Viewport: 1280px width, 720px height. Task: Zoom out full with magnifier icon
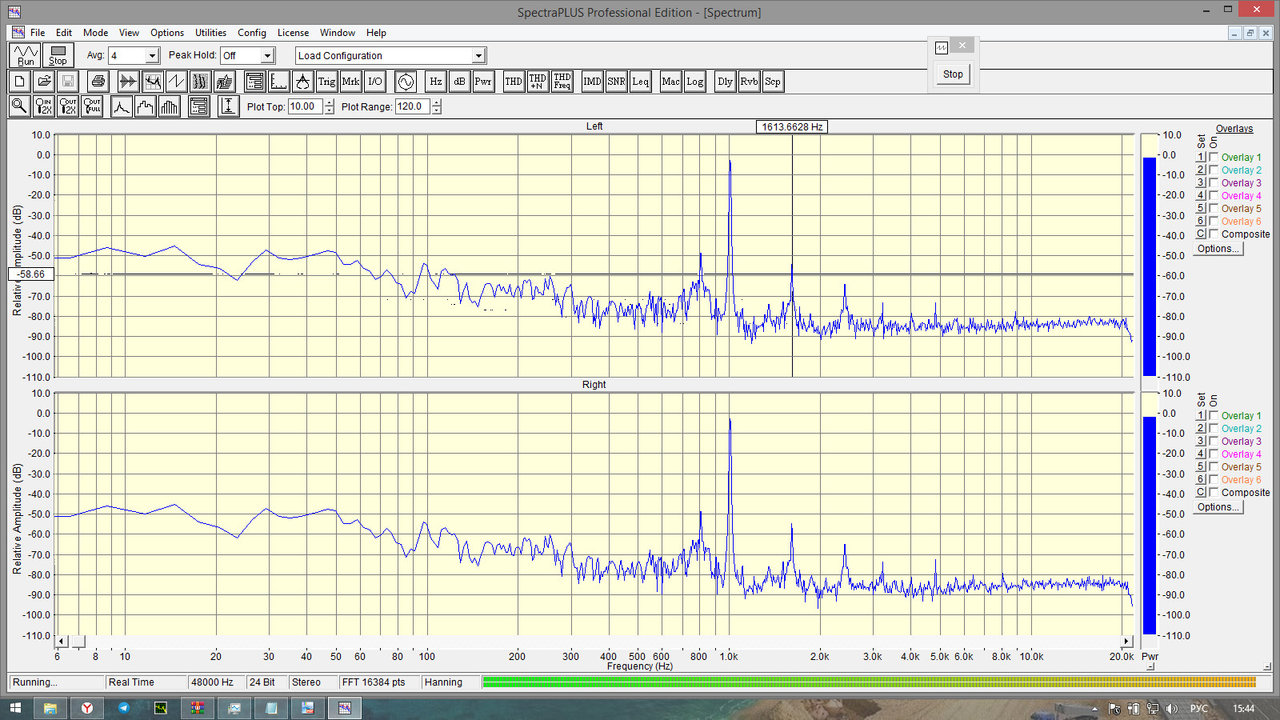tap(93, 106)
